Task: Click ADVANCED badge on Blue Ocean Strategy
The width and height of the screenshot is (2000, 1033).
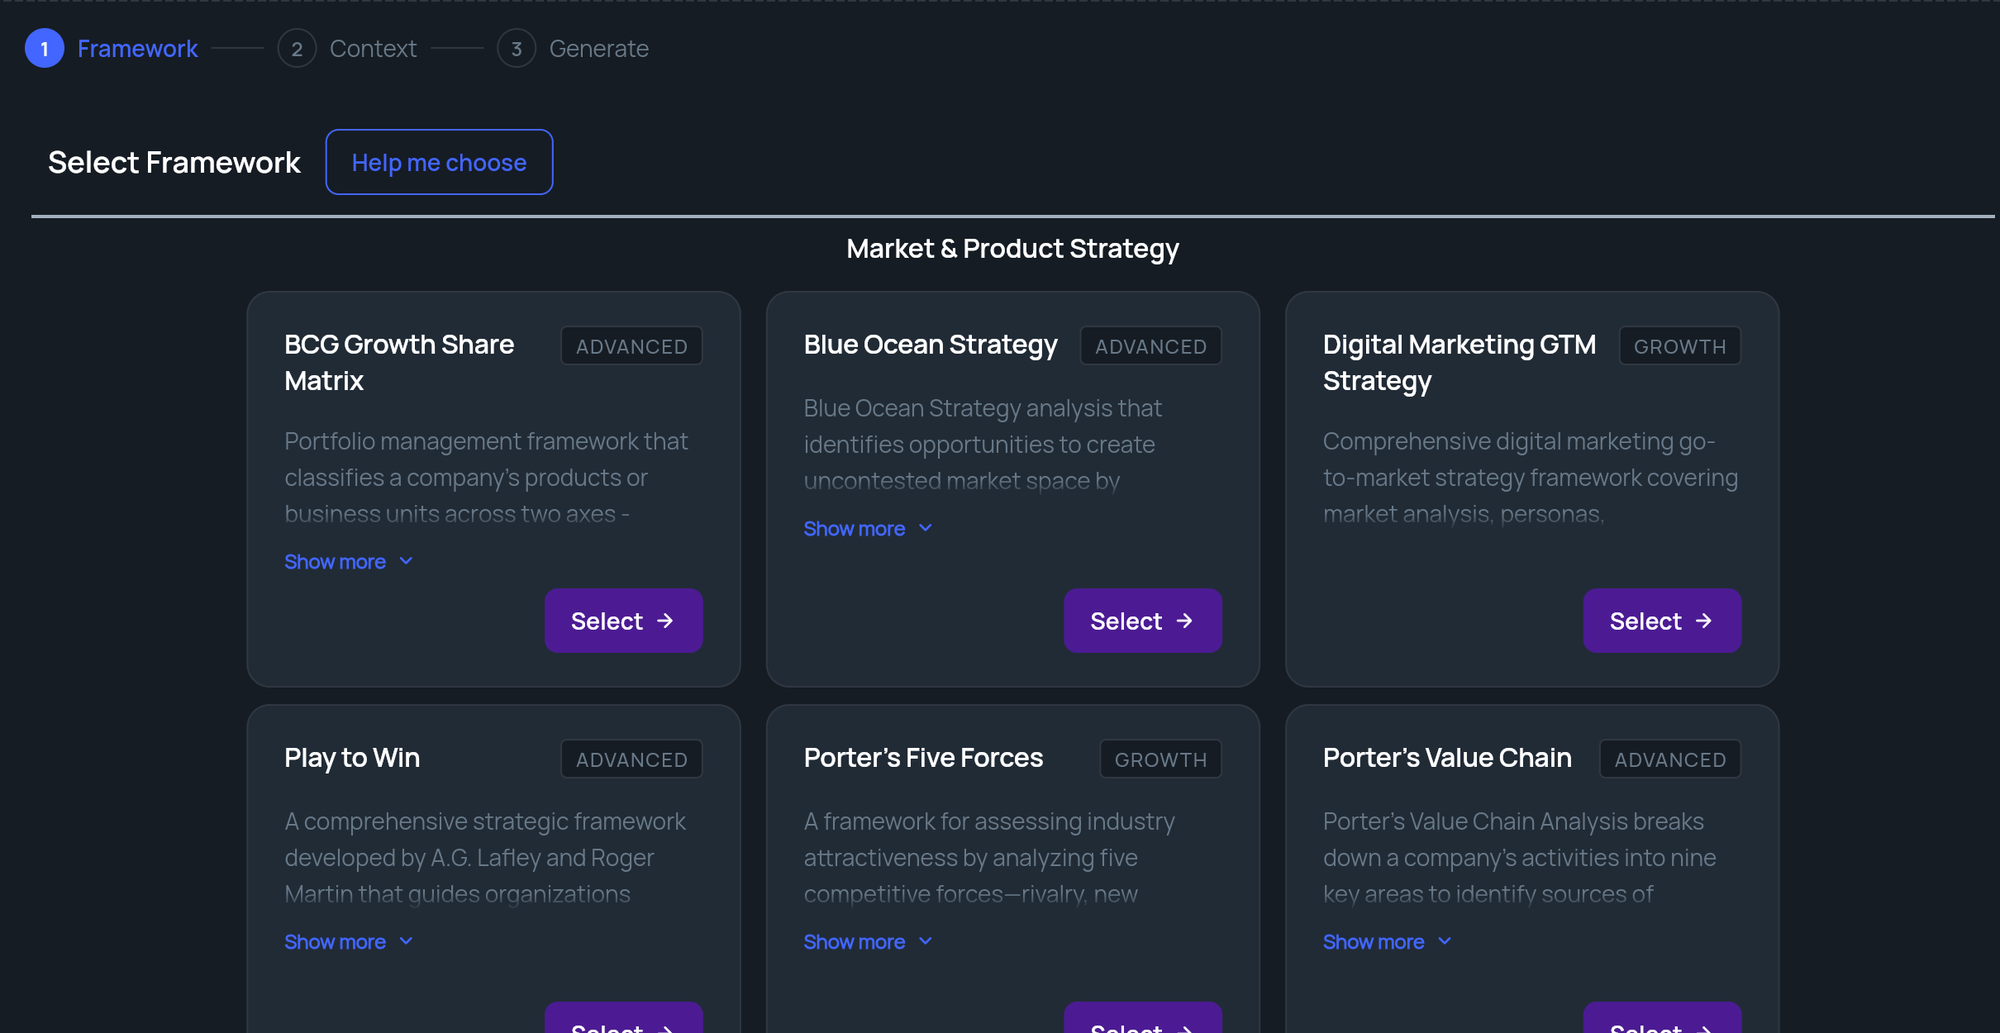Action: (x=1150, y=346)
